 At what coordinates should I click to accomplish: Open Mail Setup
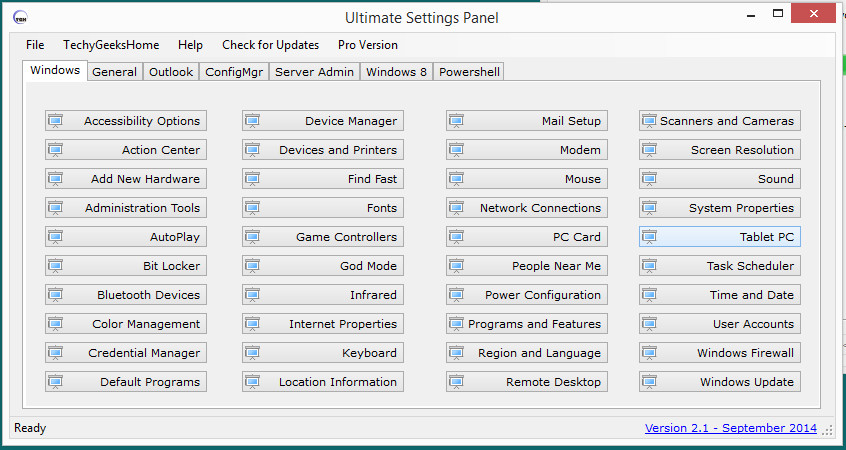tap(527, 121)
